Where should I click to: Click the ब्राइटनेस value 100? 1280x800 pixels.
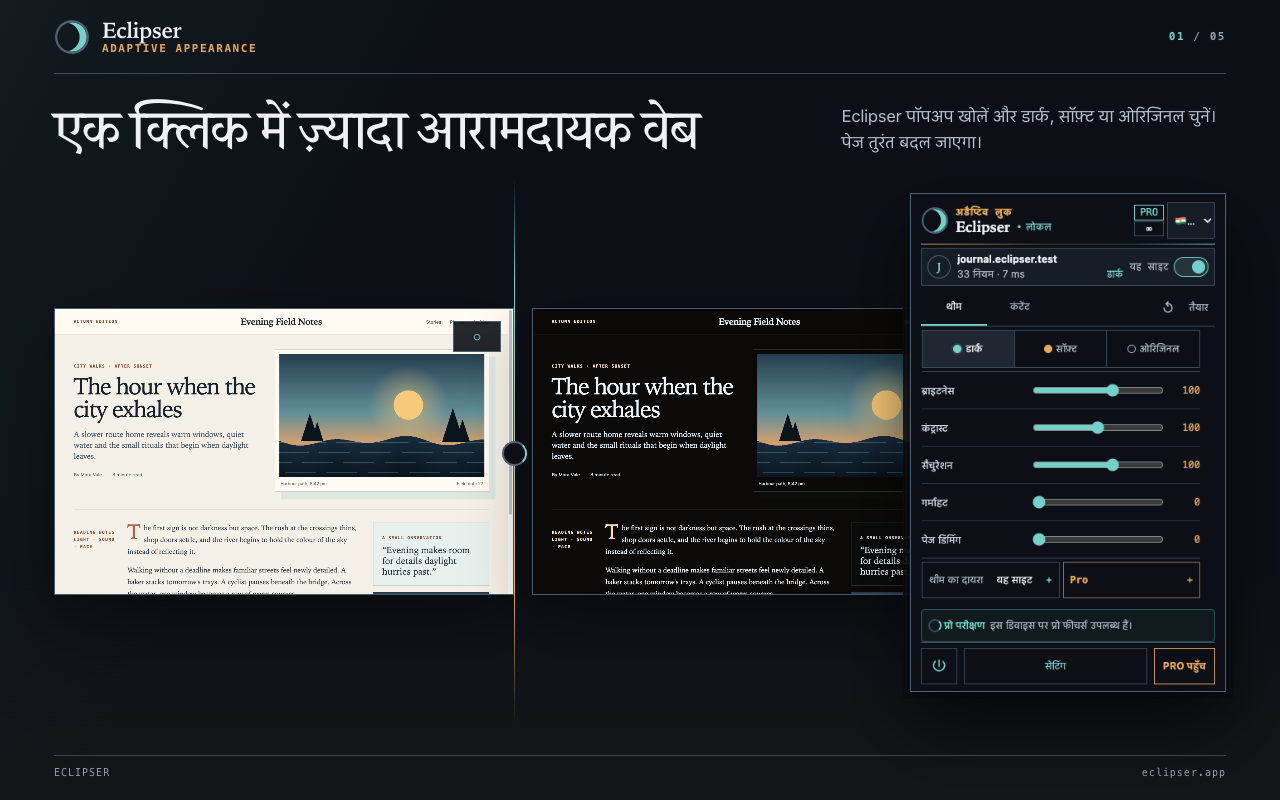coord(1190,390)
